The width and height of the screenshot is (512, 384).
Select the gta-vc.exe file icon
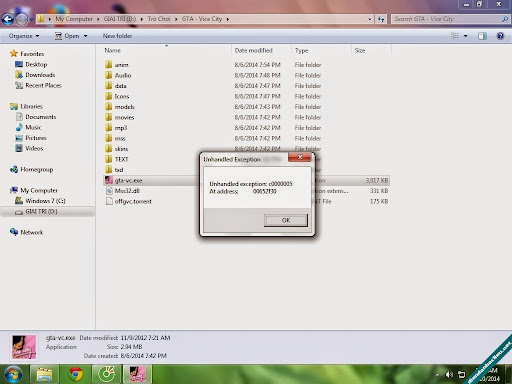(x=109, y=180)
